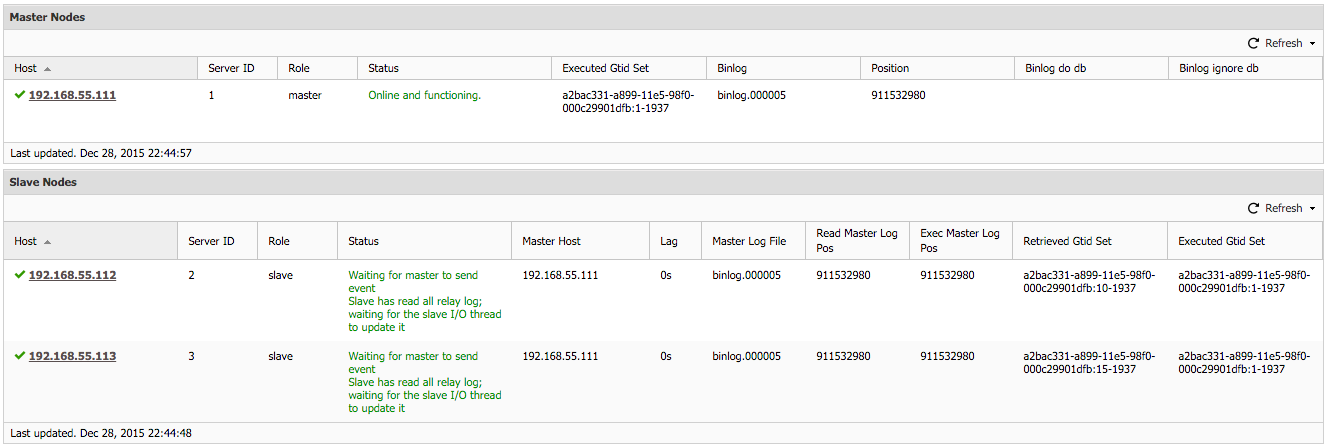The width and height of the screenshot is (1325, 447).
Task: Click the Slave Nodes refresh icon
Action: [x=1253, y=208]
